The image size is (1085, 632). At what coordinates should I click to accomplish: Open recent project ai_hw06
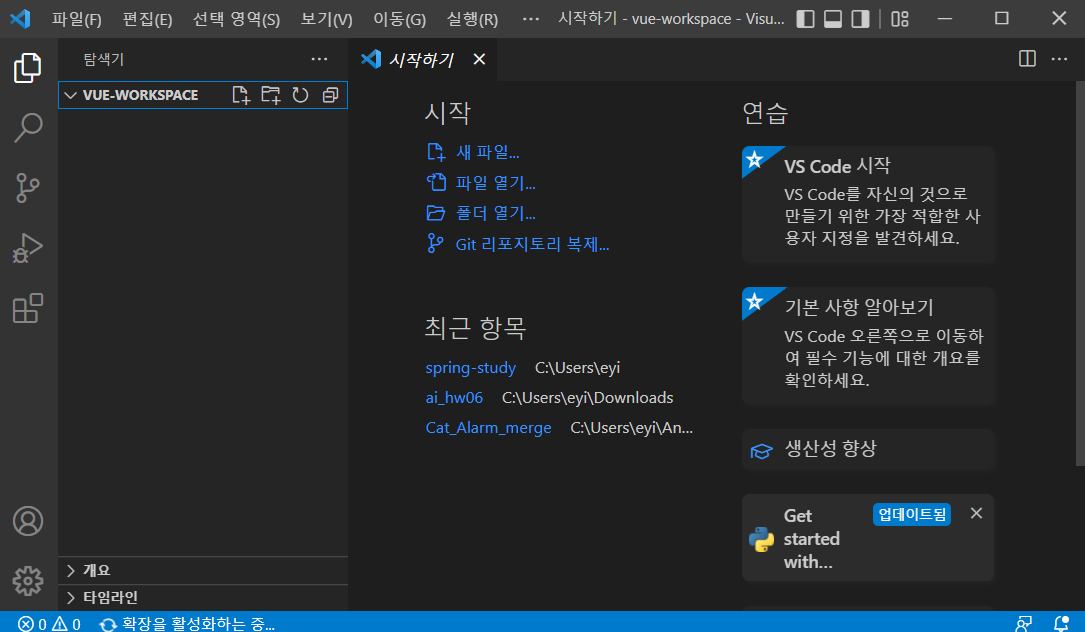[x=454, y=398]
